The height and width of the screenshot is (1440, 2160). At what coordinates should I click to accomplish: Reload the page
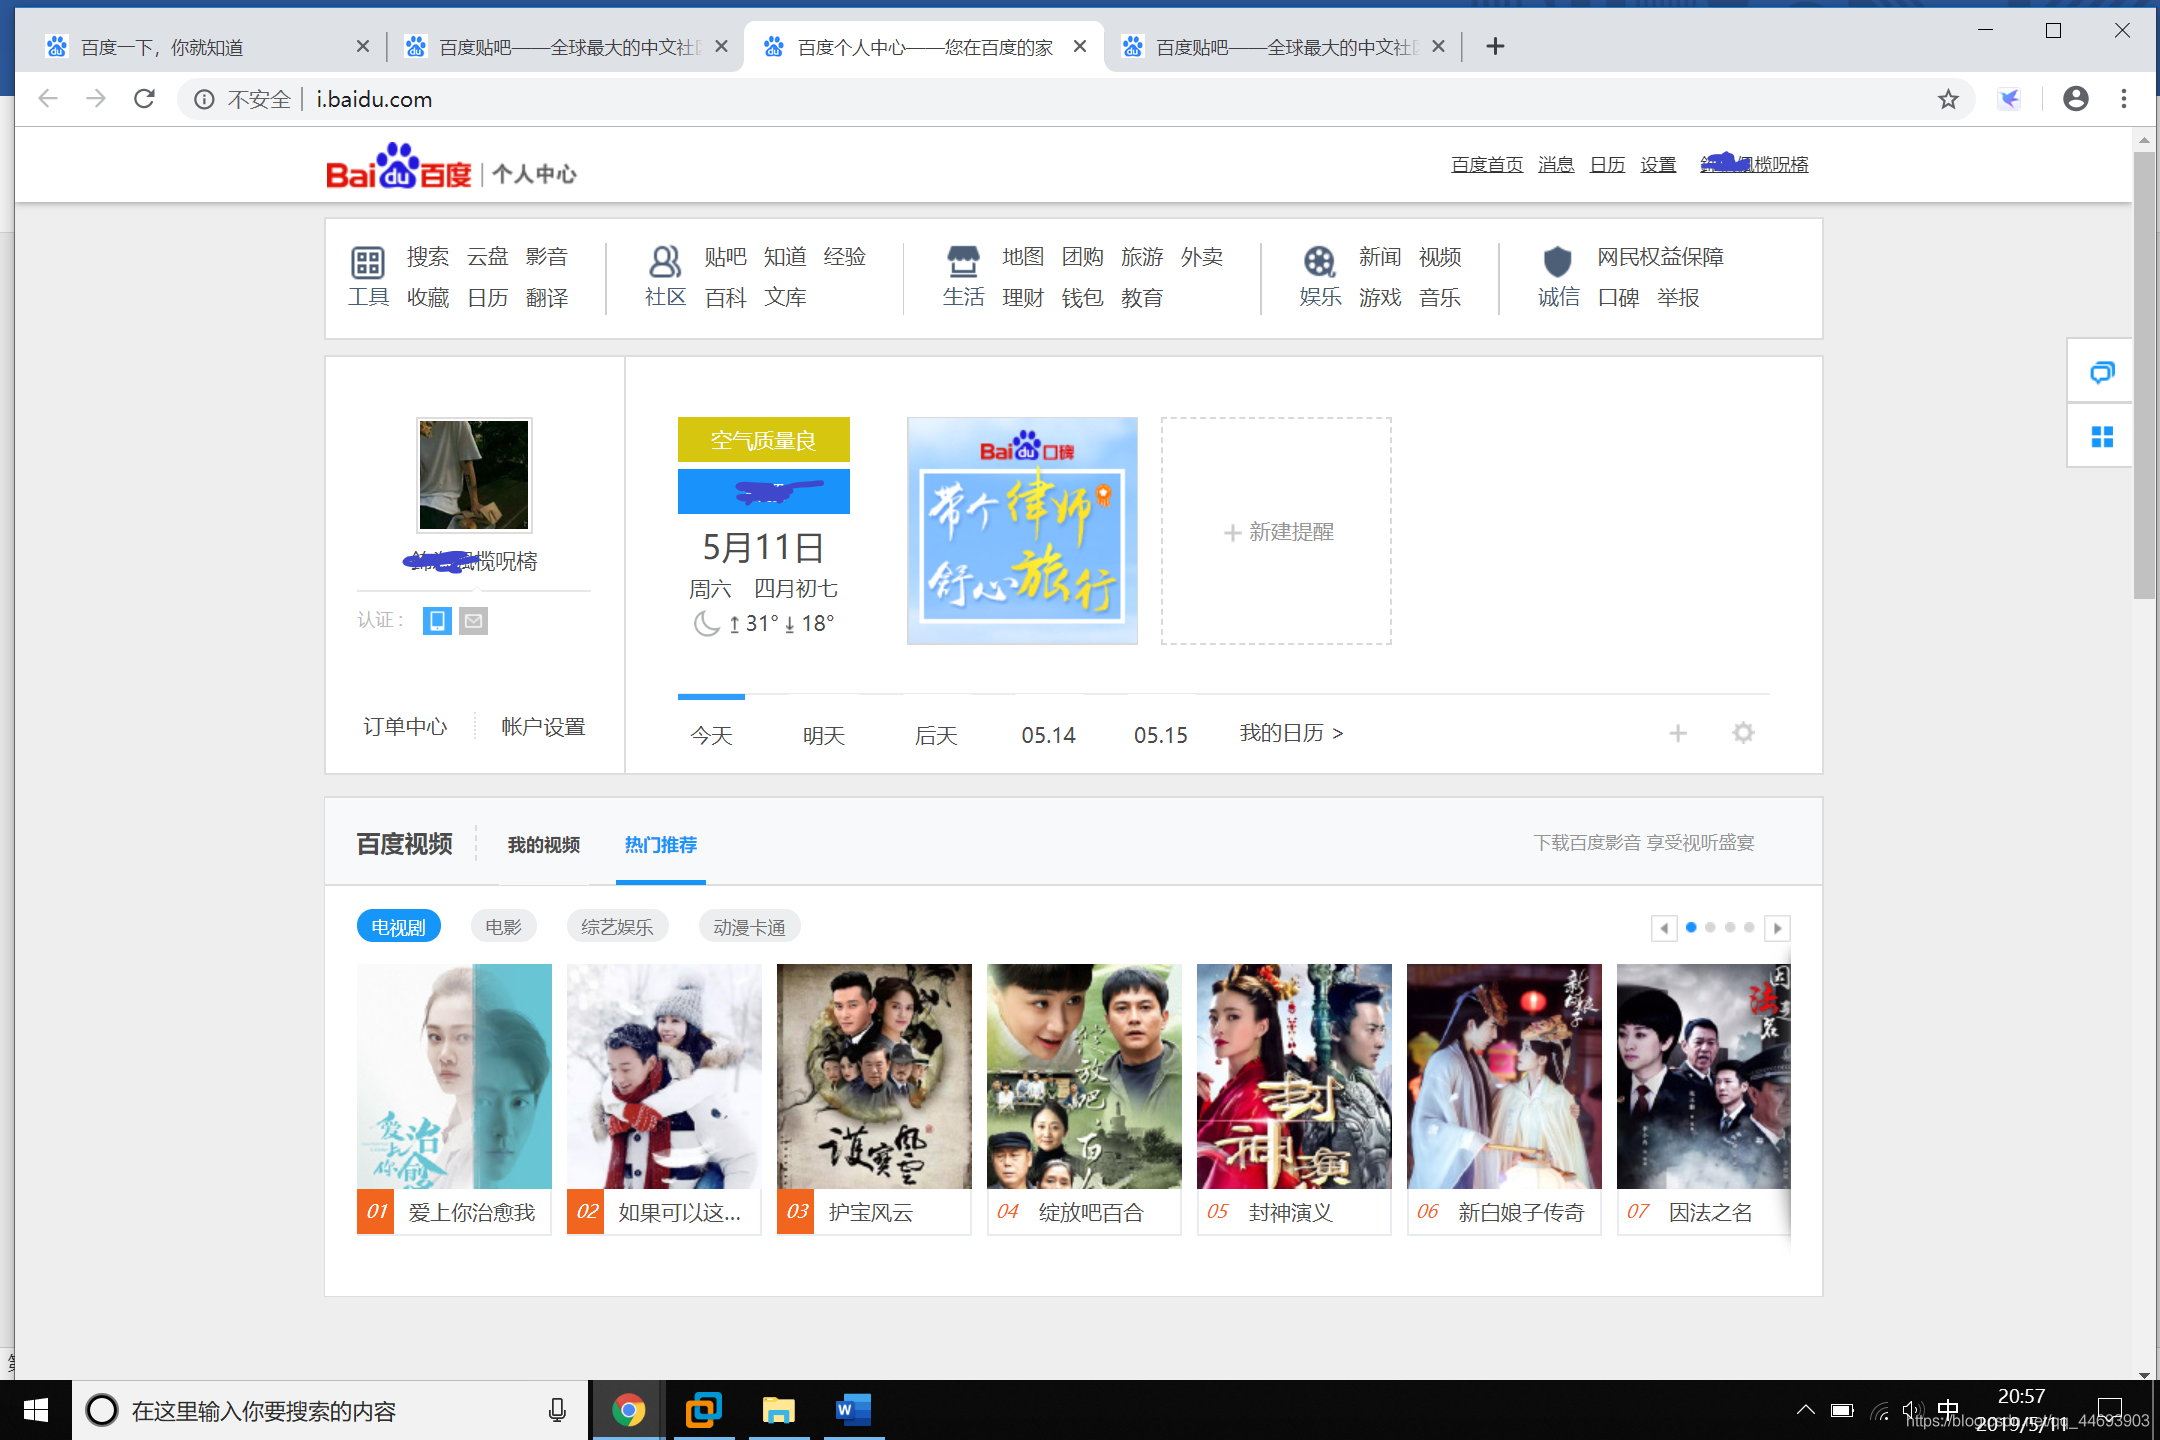145,99
